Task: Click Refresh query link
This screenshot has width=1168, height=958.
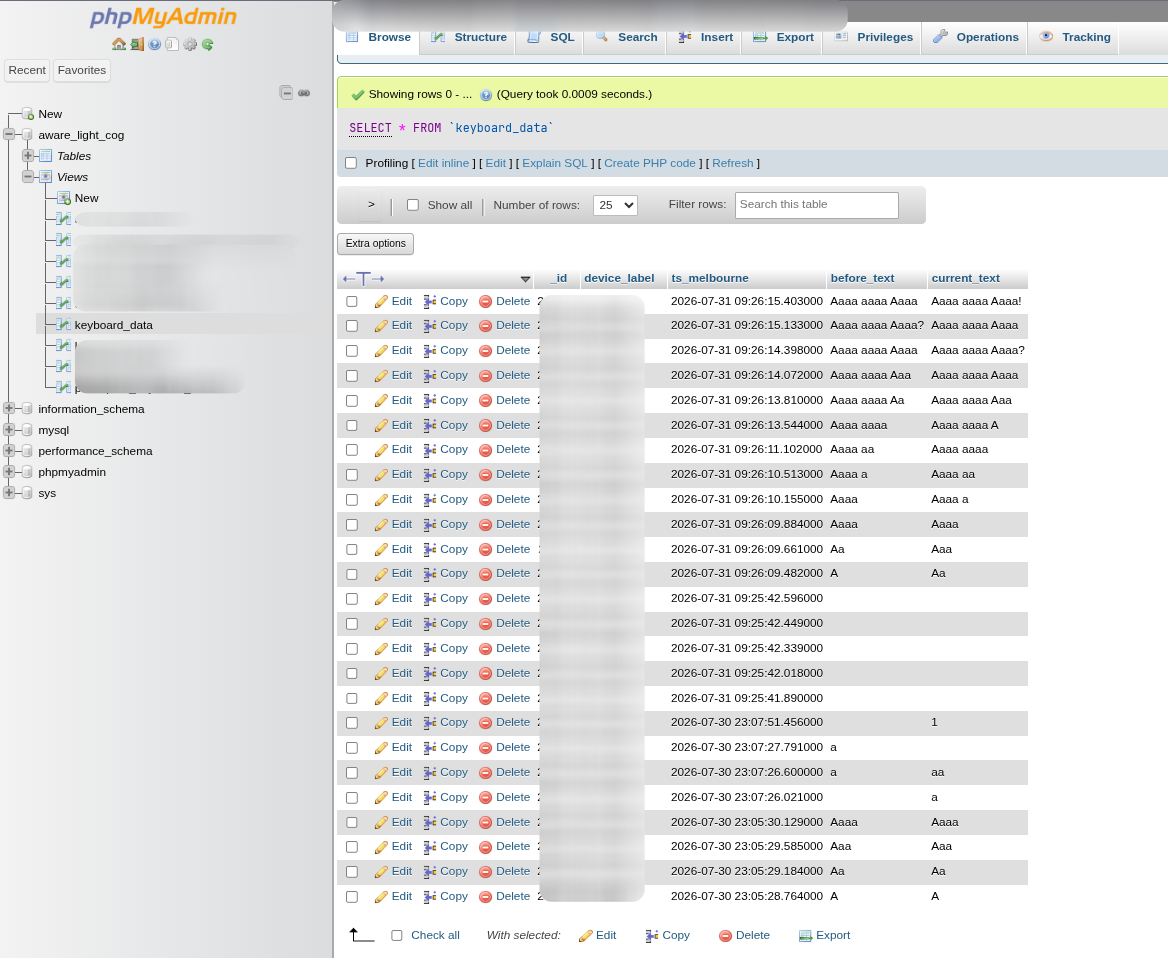Action: [732, 163]
